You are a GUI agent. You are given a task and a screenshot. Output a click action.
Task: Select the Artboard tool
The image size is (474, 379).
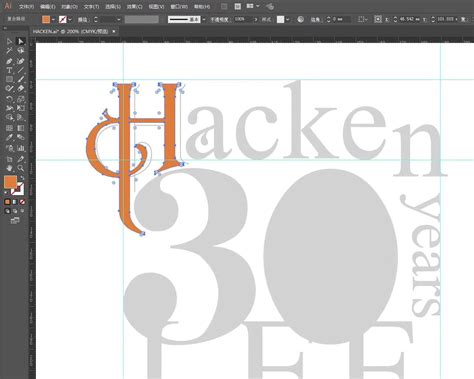tap(9, 159)
